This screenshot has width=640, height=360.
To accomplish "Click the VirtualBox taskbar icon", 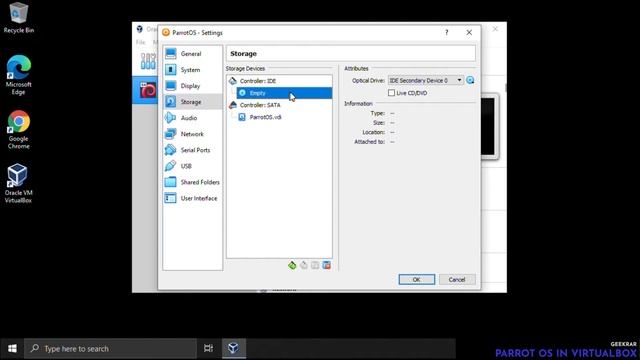I will pos(233,348).
